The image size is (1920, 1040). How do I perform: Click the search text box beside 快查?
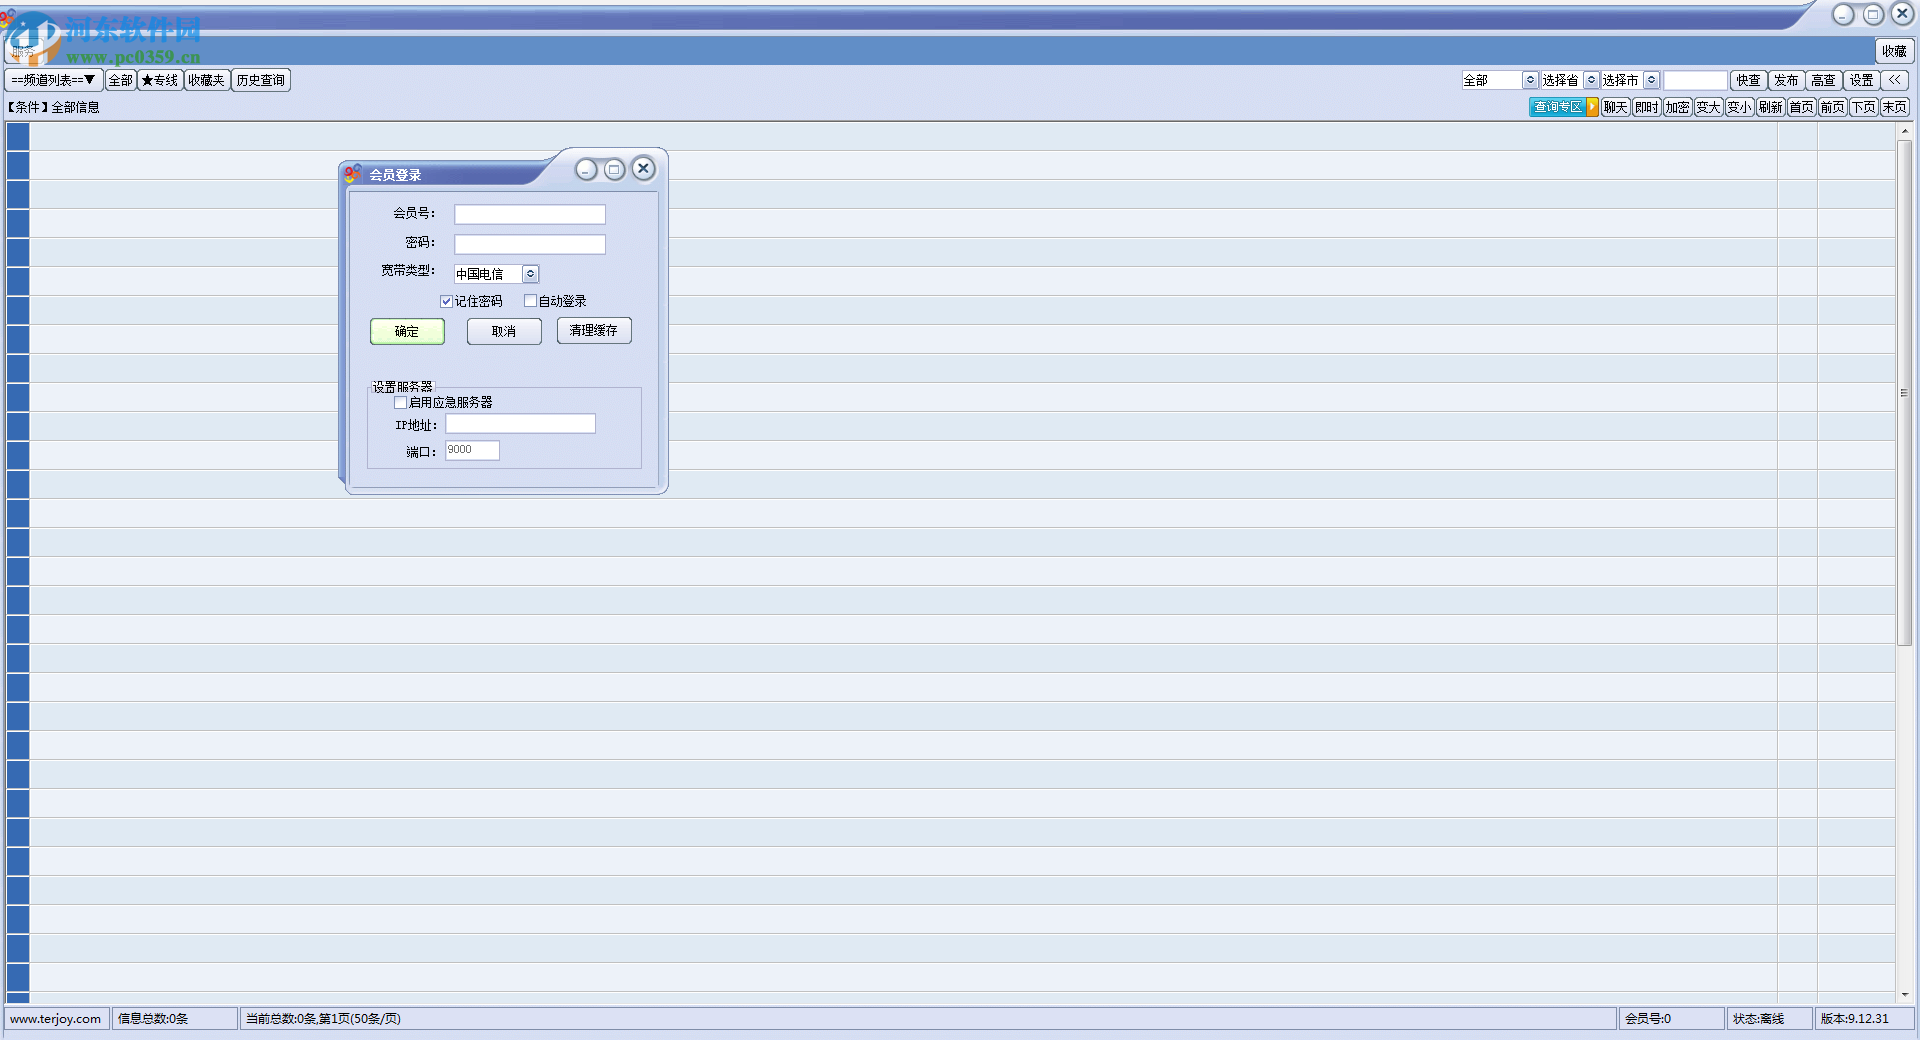coord(1695,80)
